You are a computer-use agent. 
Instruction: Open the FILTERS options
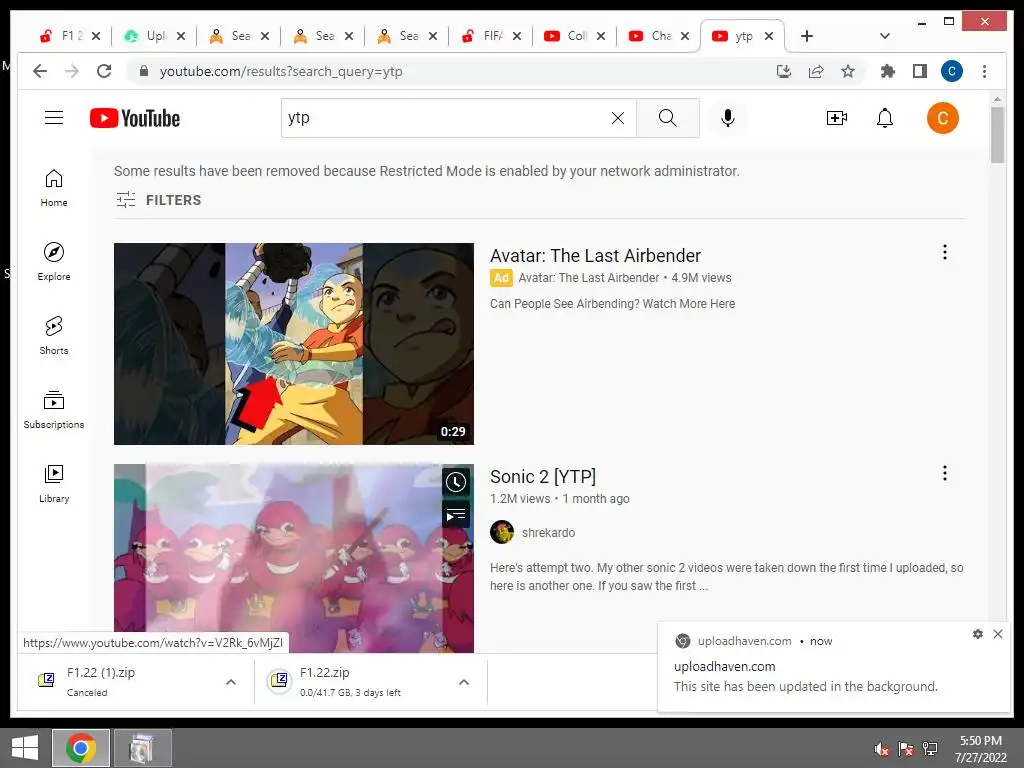pos(159,200)
